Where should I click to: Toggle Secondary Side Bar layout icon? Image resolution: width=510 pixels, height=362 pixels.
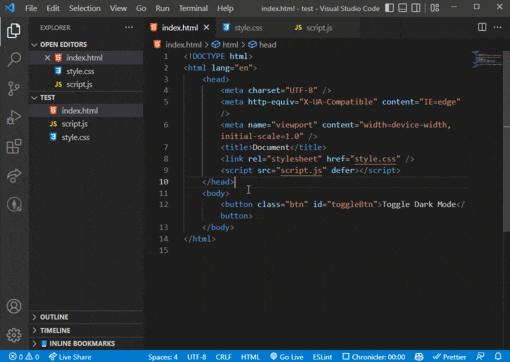416,8
